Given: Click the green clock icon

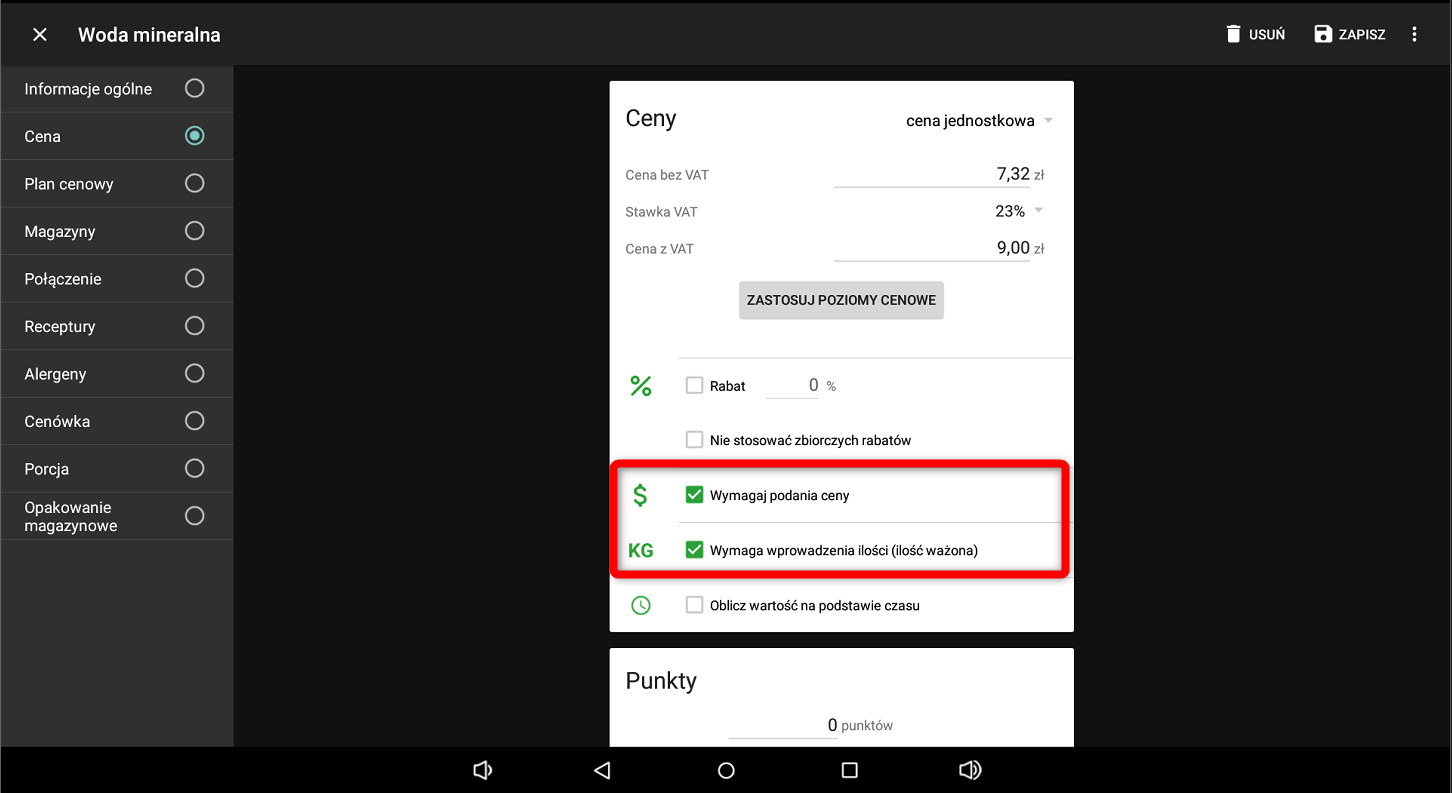Looking at the screenshot, I should 641,605.
